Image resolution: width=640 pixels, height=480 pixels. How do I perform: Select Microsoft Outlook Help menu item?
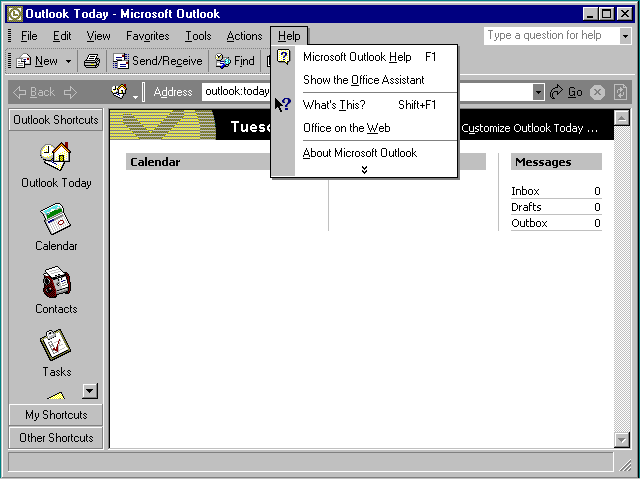tap(364, 57)
